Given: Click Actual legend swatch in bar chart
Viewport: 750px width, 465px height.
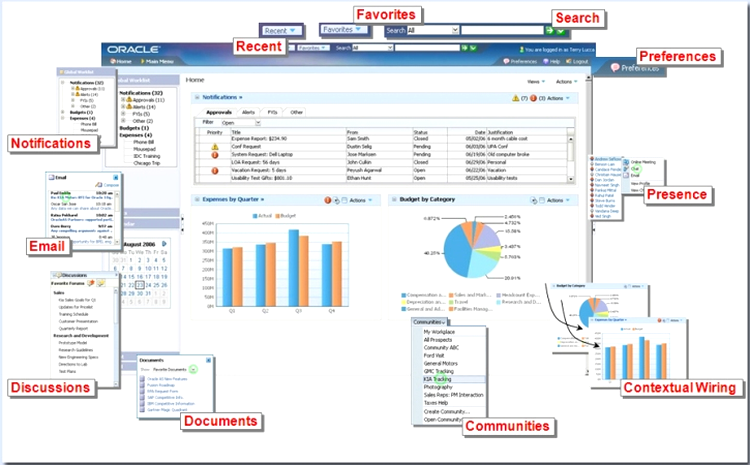Looking at the screenshot, I should click(255, 216).
